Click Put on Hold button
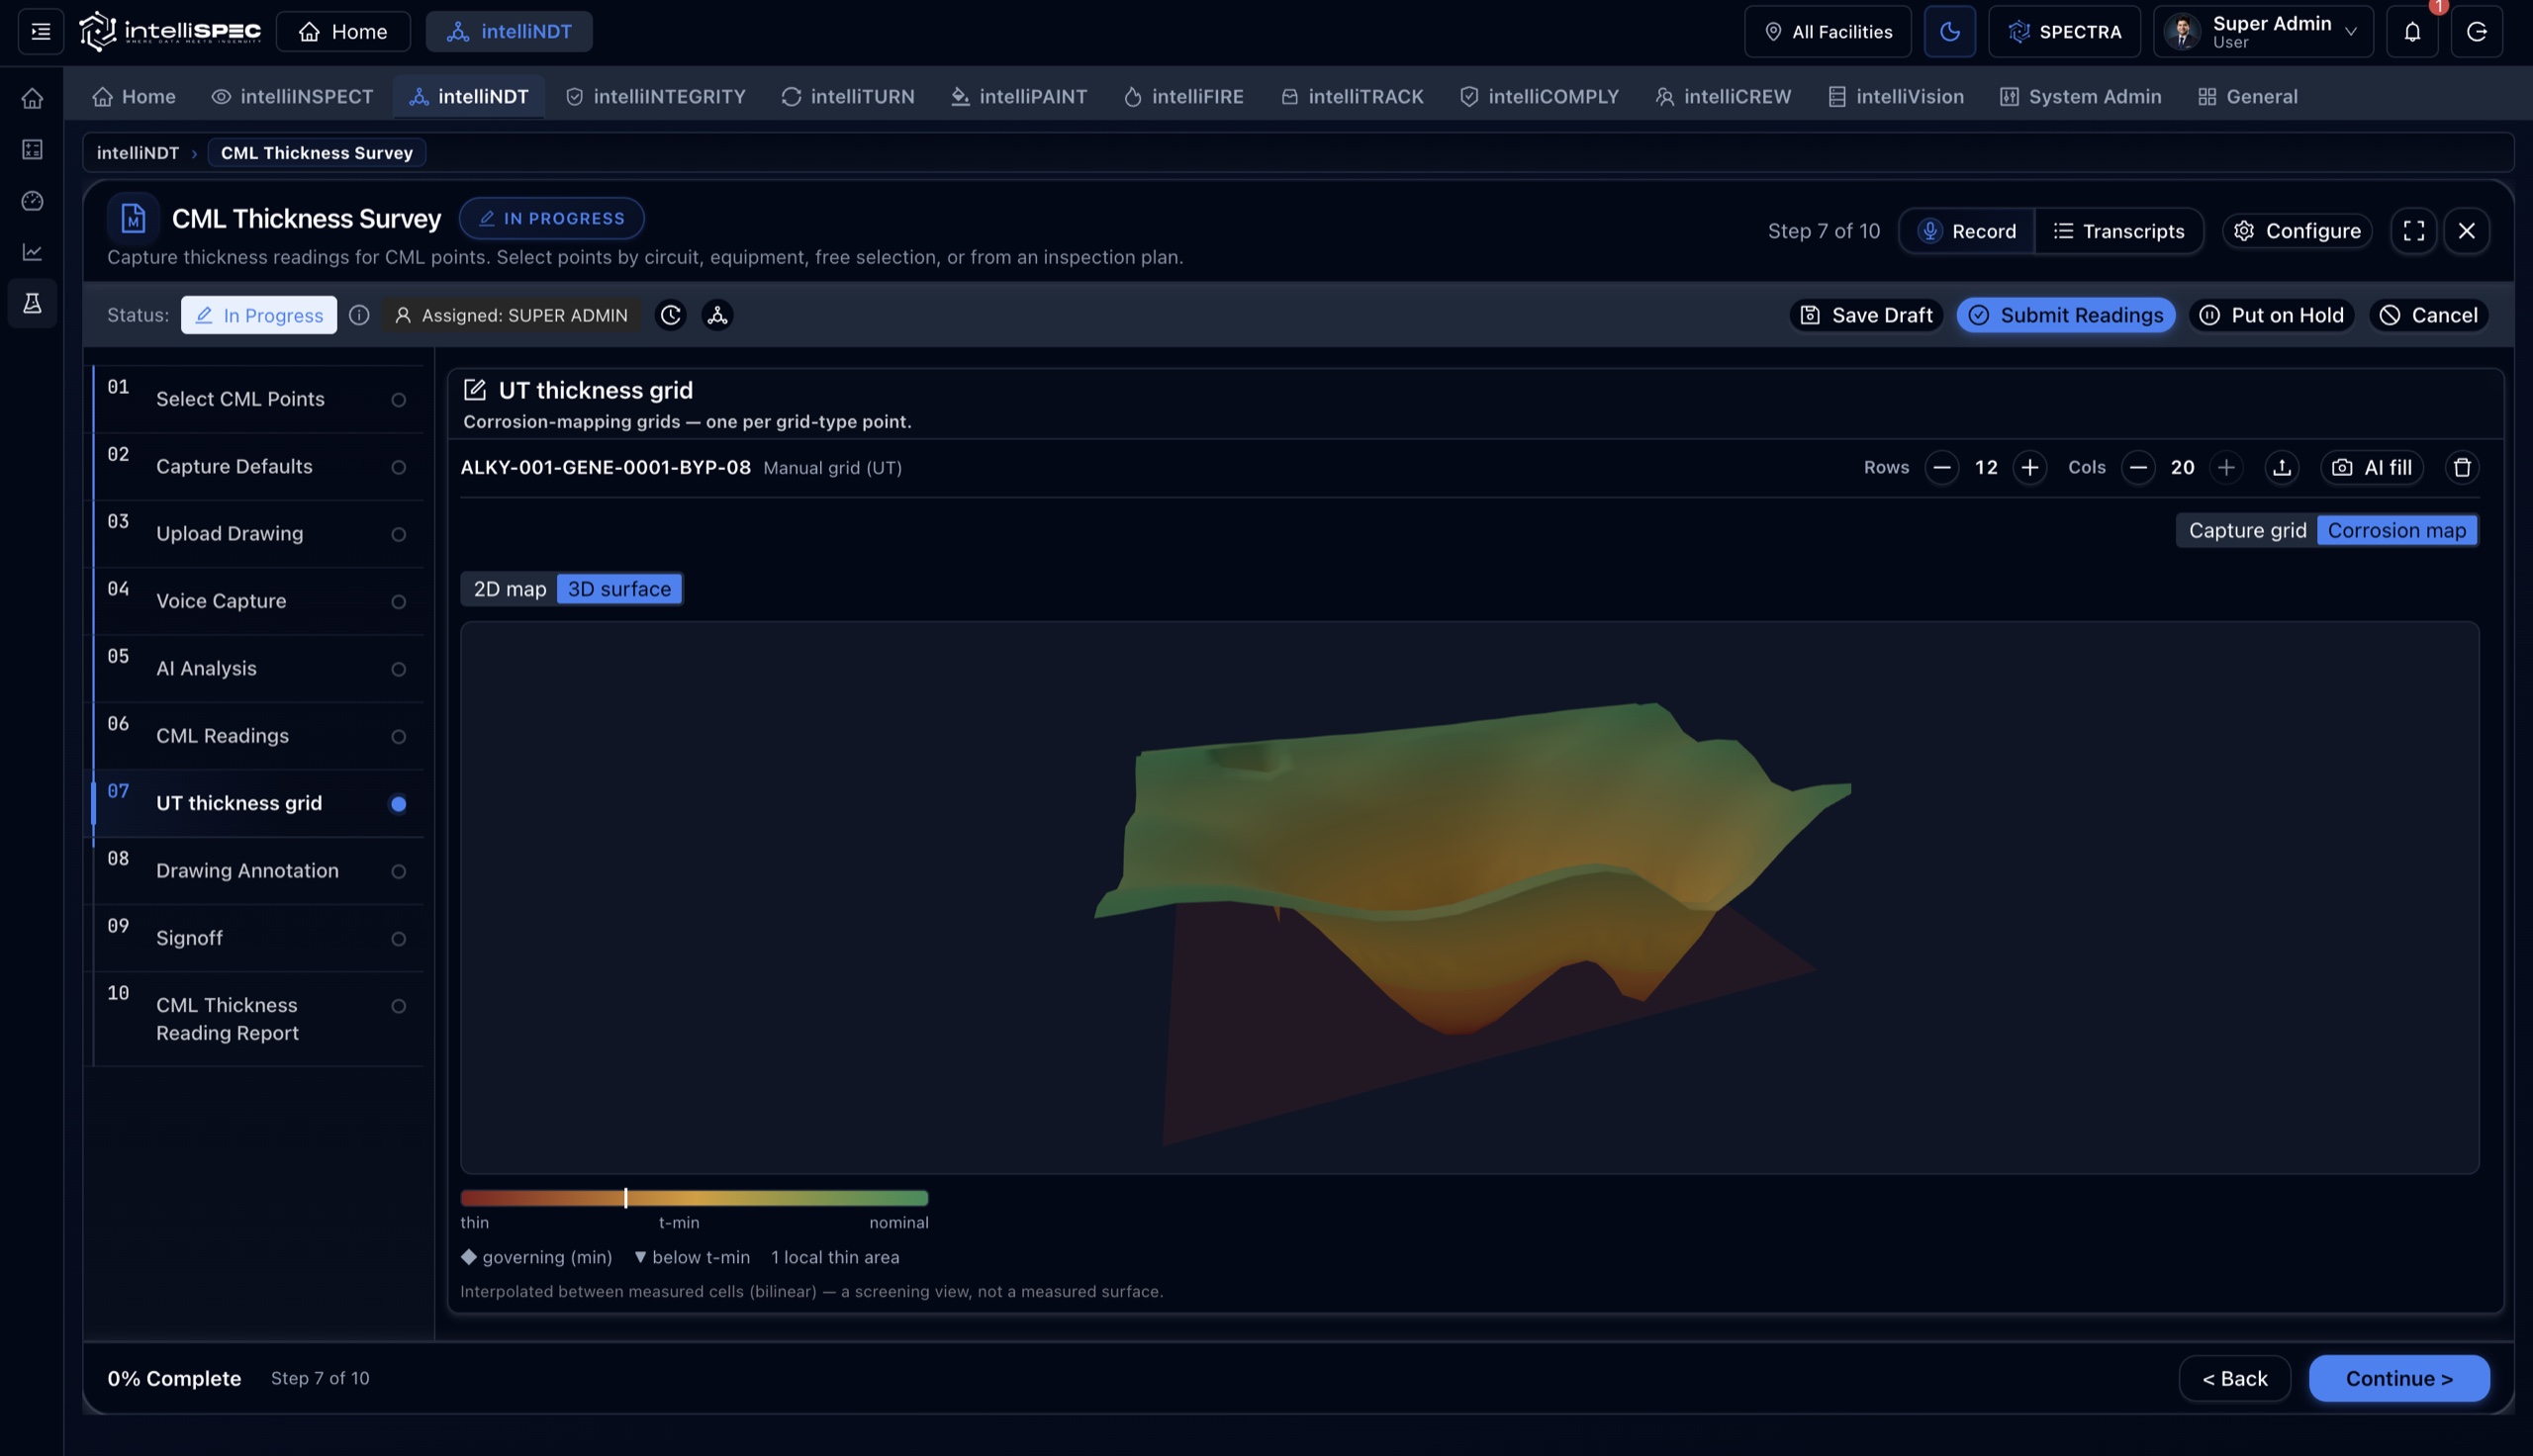The image size is (2533, 1456). [2271, 315]
